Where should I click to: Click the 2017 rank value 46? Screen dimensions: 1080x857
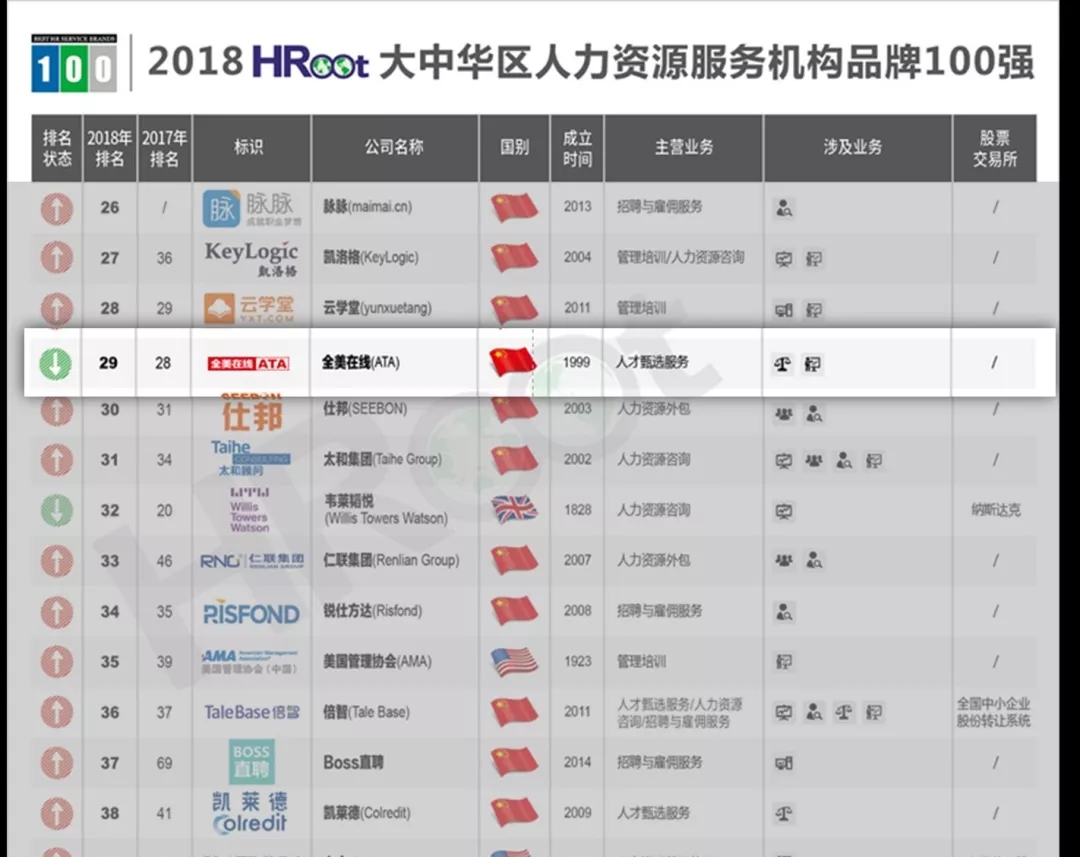pyautogui.click(x=164, y=561)
